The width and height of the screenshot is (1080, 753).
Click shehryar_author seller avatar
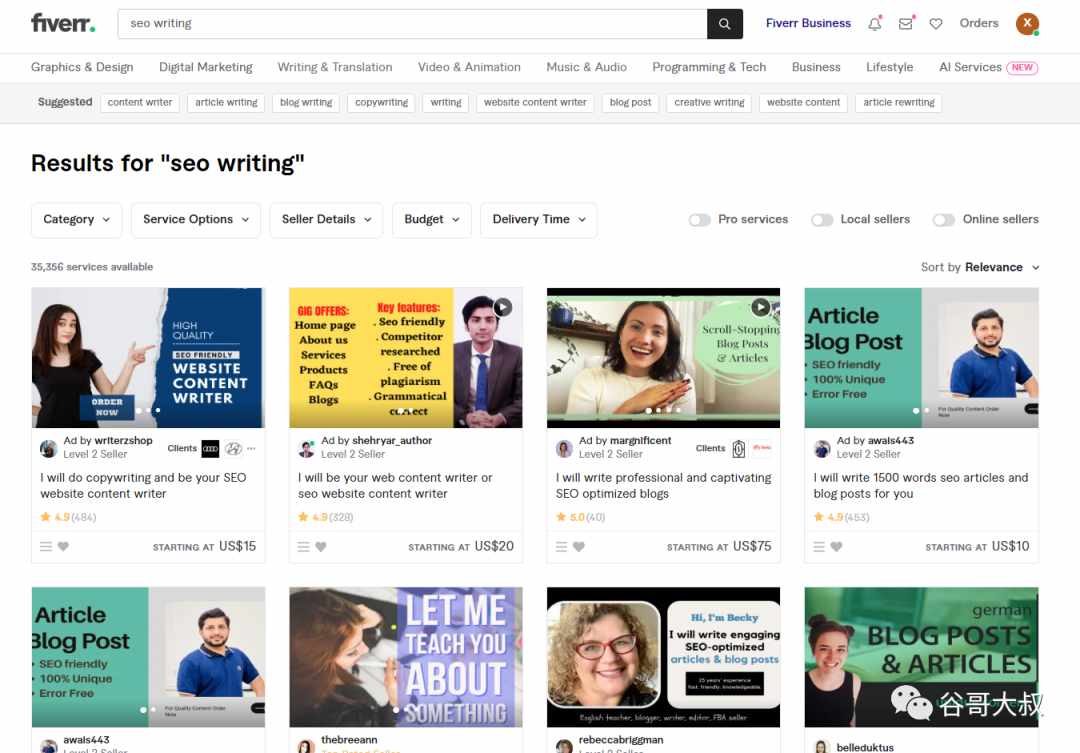click(307, 448)
